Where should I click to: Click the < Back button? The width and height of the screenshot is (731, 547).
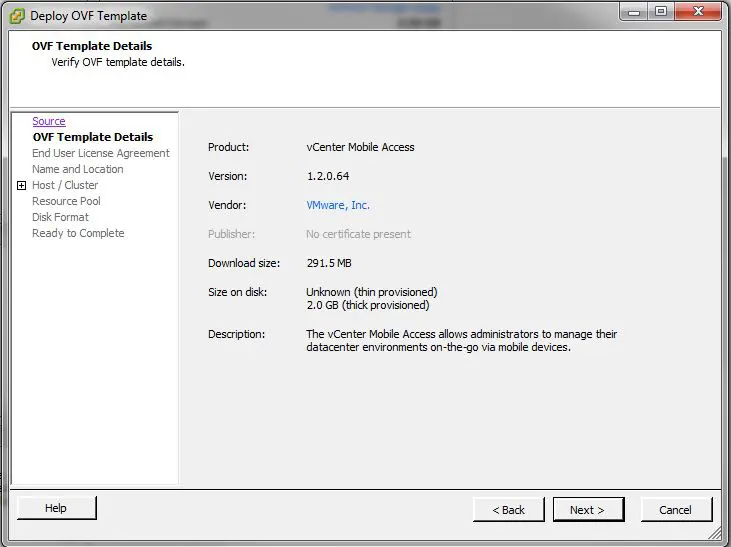(509, 509)
